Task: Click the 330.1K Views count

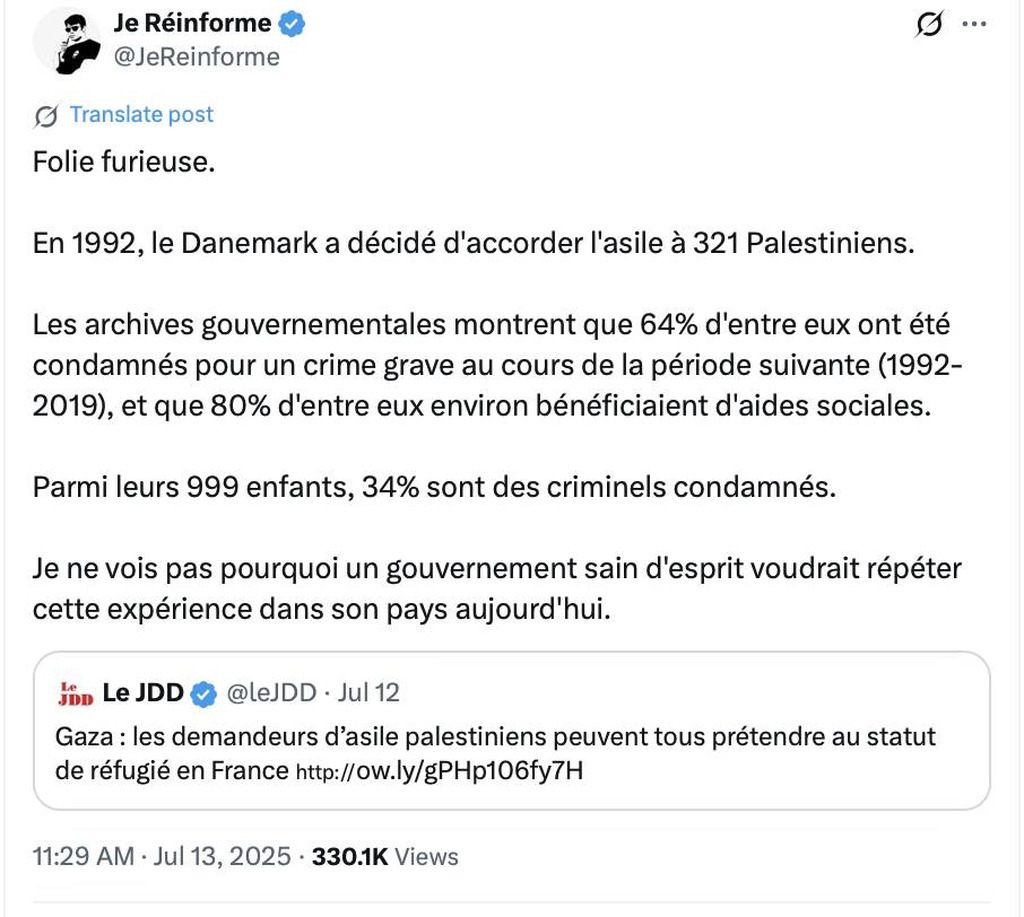Action: click(385, 857)
